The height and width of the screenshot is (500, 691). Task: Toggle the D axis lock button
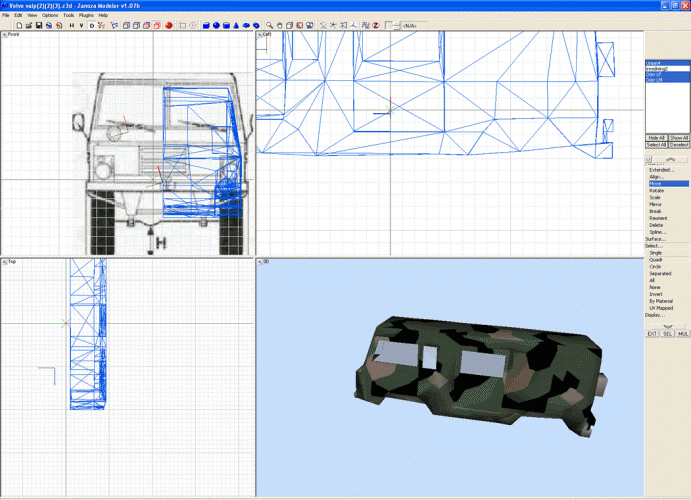[x=92, y=25]
